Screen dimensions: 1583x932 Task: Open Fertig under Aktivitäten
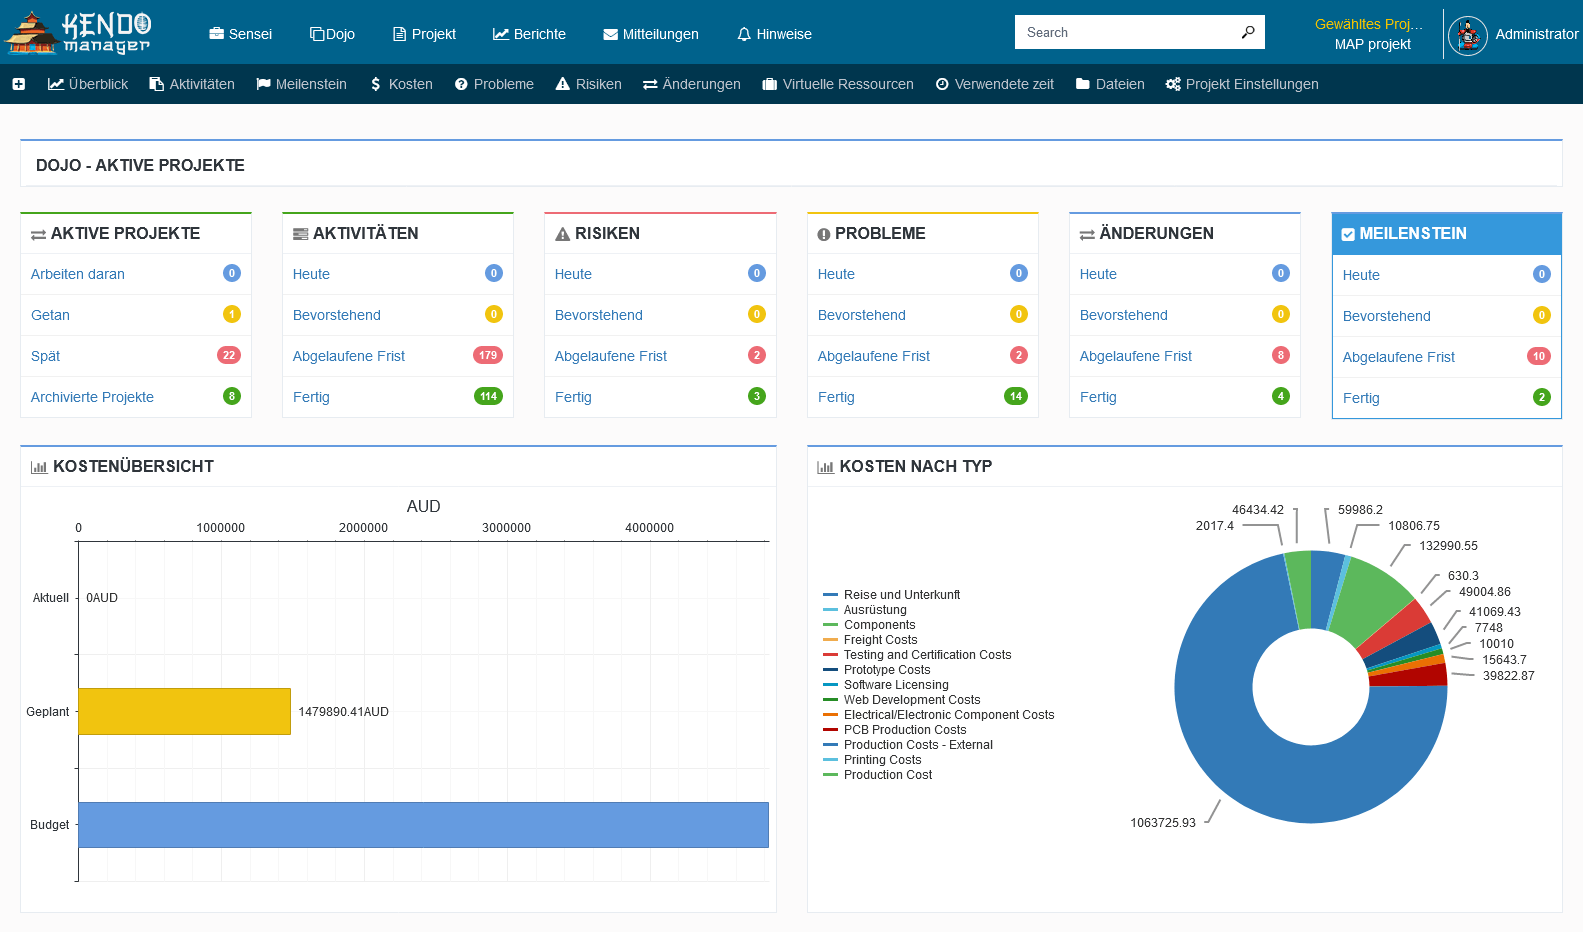(x=311, y=397)
